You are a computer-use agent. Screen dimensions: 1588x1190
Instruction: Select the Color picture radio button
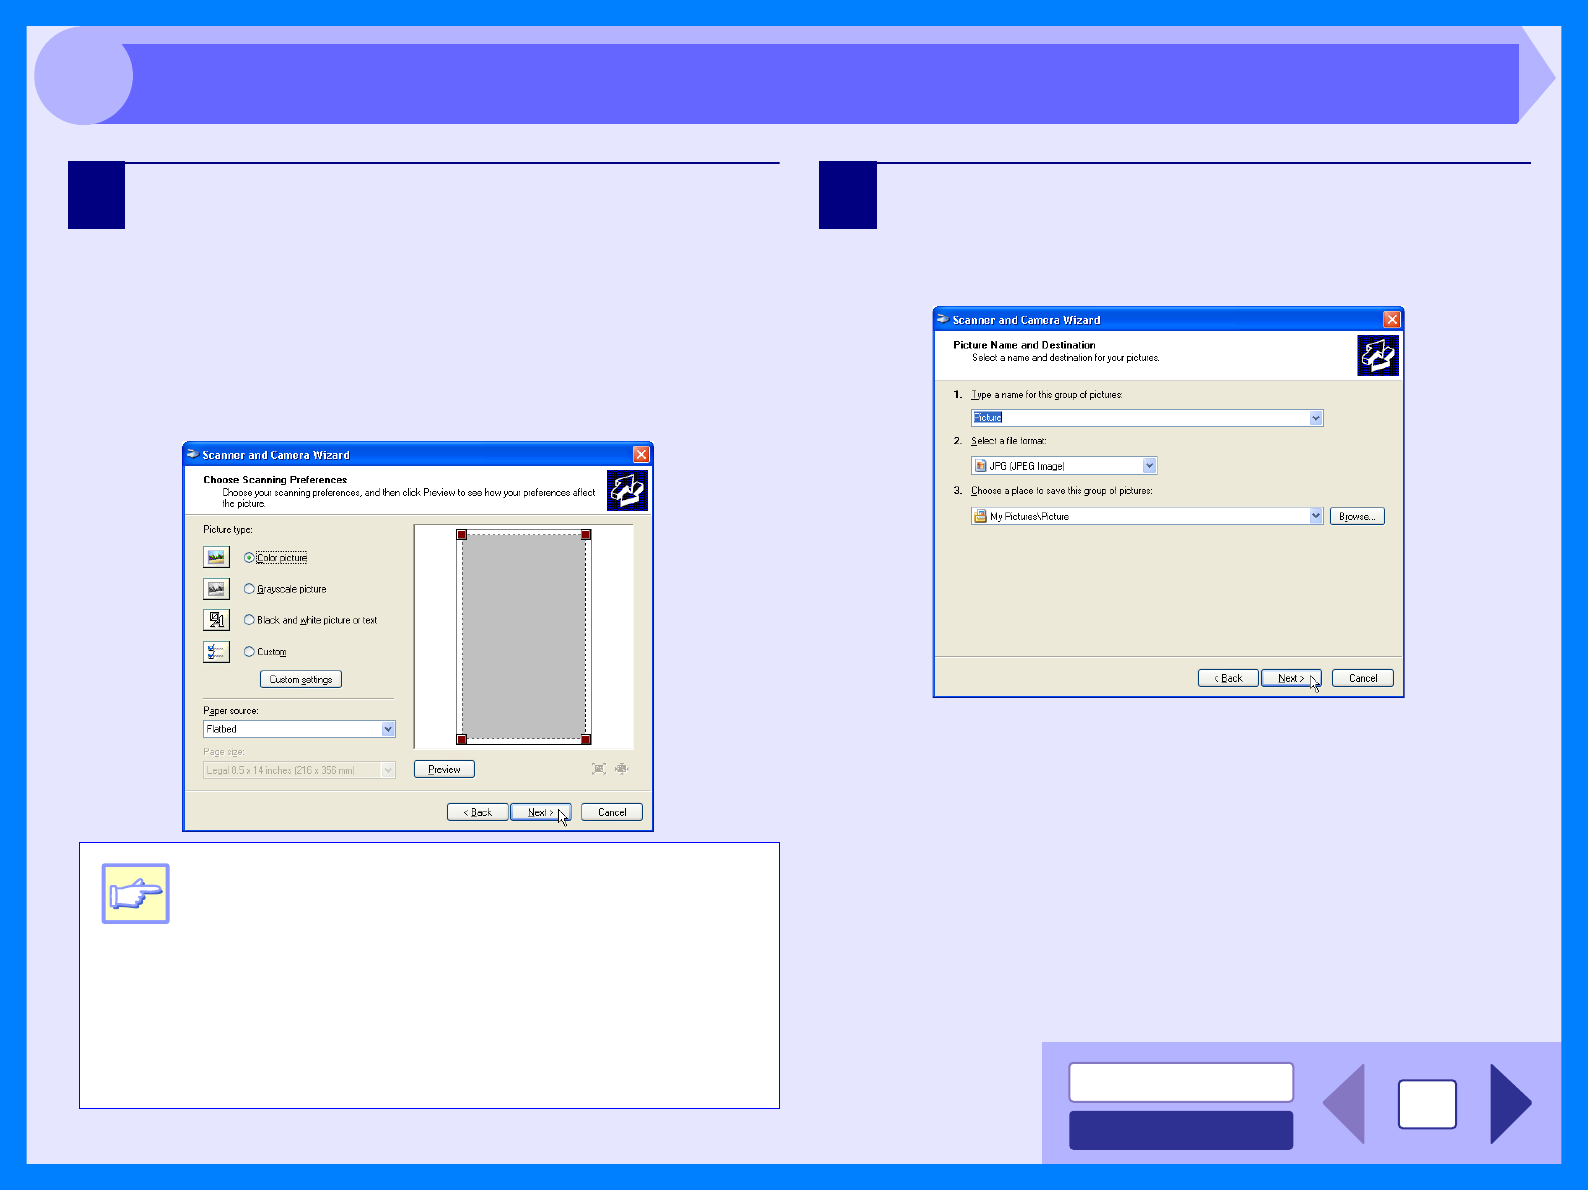pos(249,558)
